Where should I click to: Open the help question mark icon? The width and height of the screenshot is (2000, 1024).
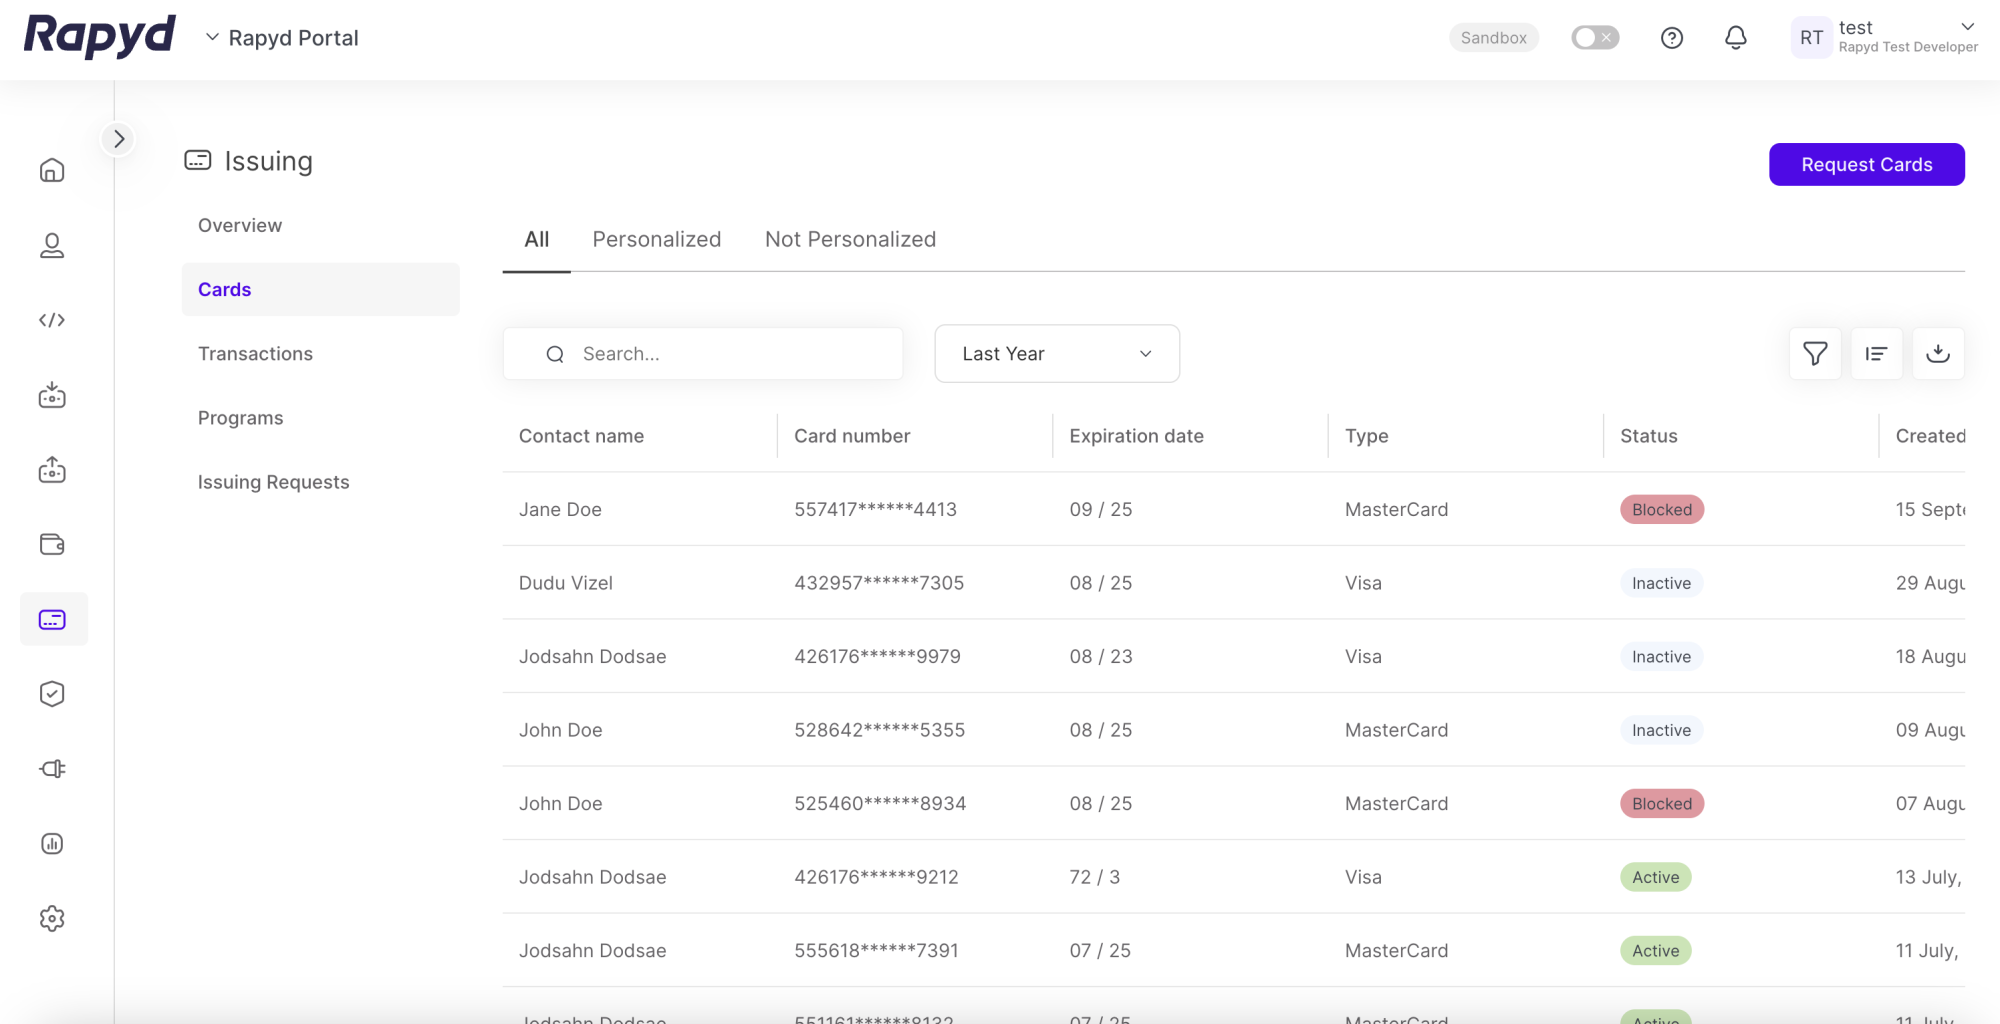pyautogui.click(x=1671, y=38)
